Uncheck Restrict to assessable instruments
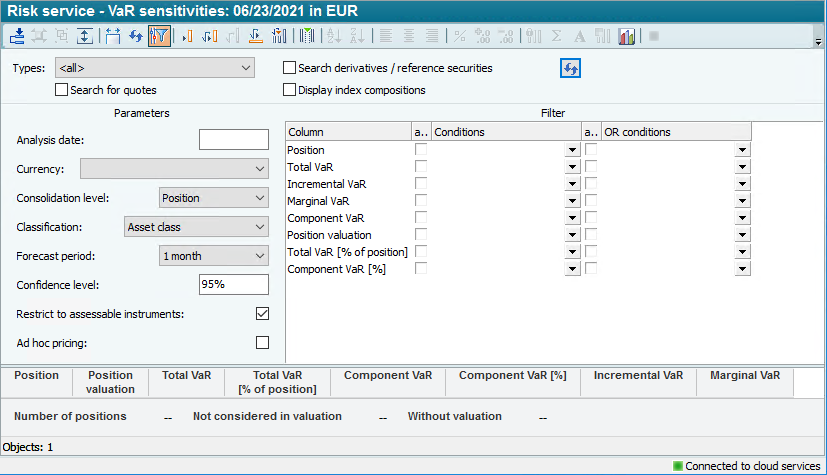This screenshot has width=827, height=475. point(262,314)
